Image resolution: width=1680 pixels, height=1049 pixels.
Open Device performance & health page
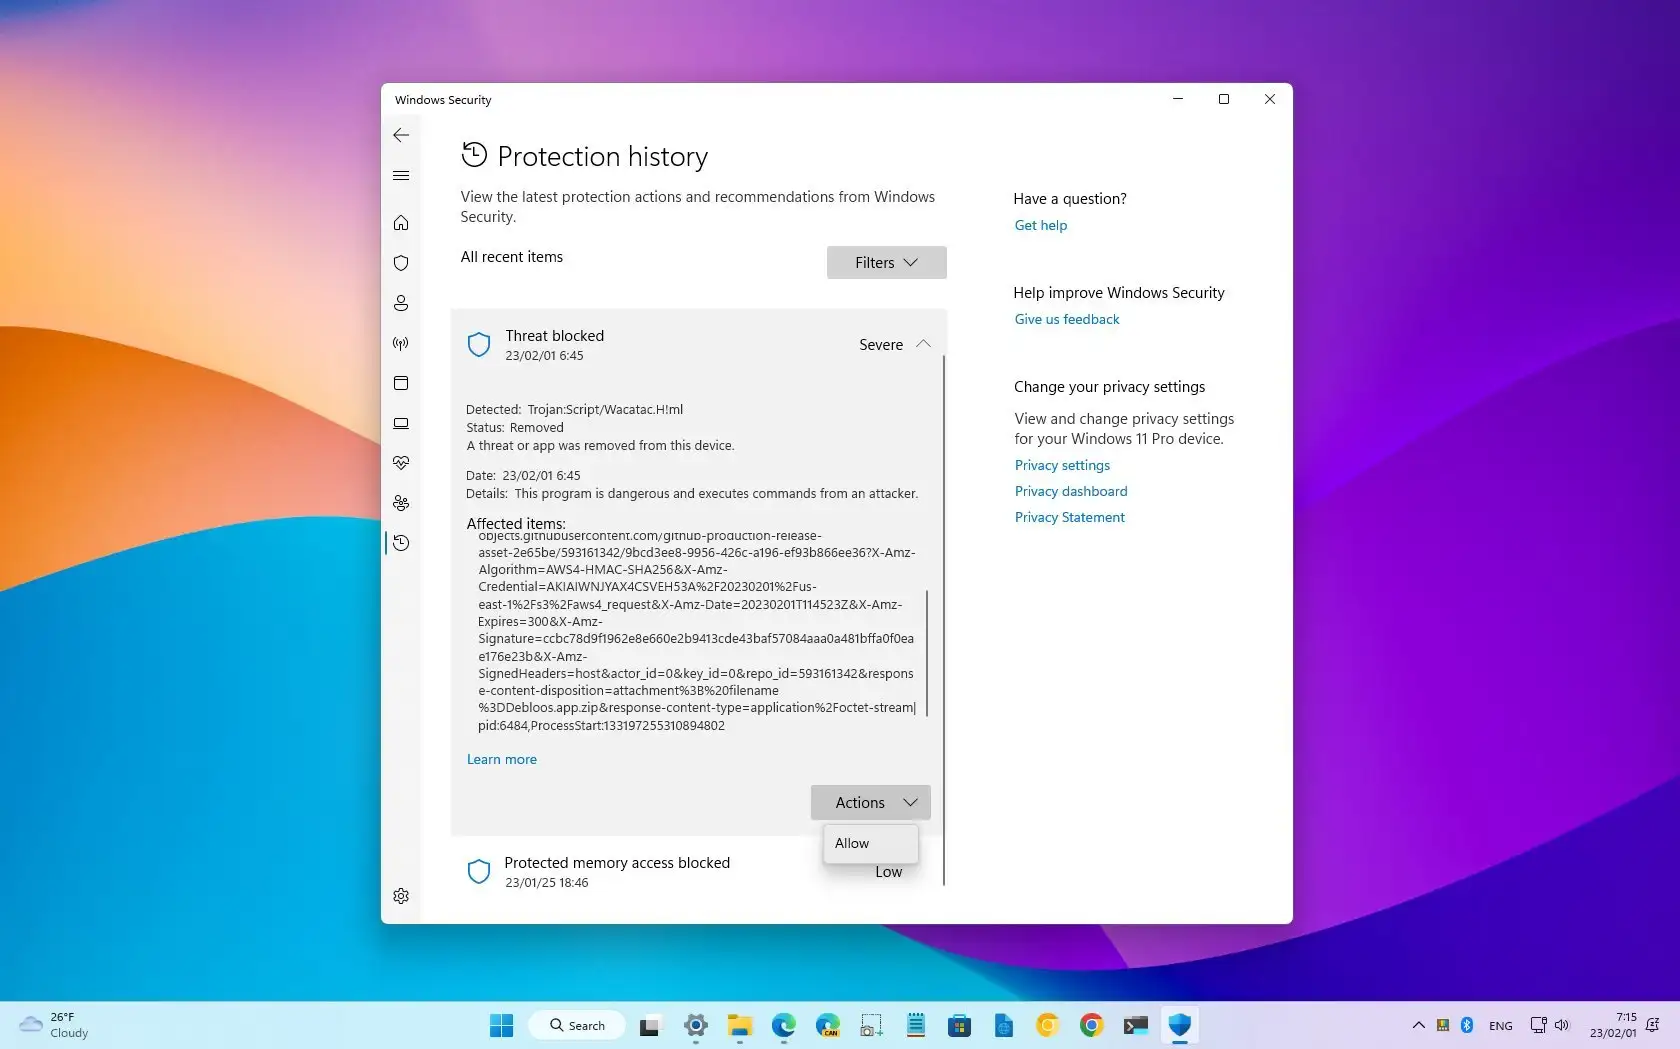[x=401, y=463]
